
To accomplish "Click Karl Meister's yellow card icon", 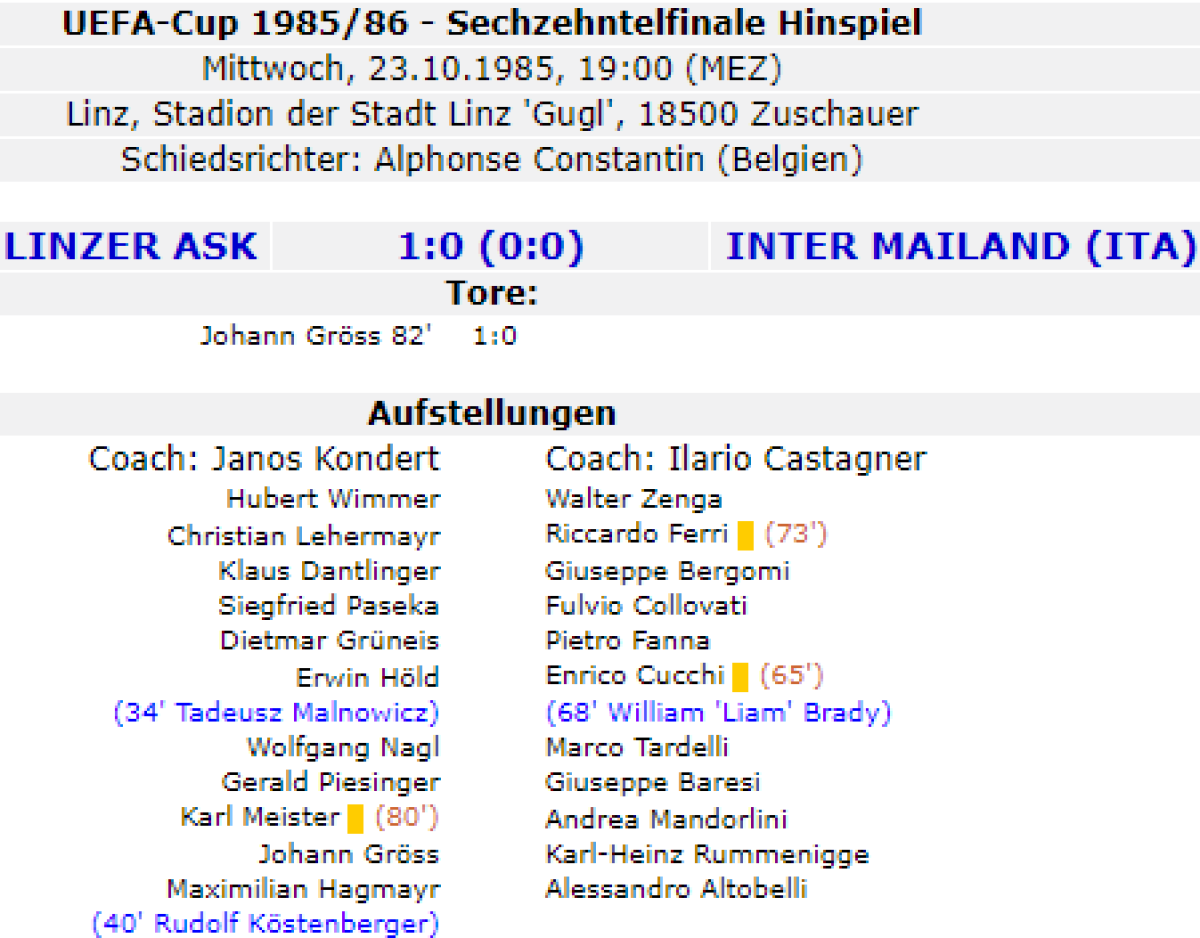I will pos(355,819).
